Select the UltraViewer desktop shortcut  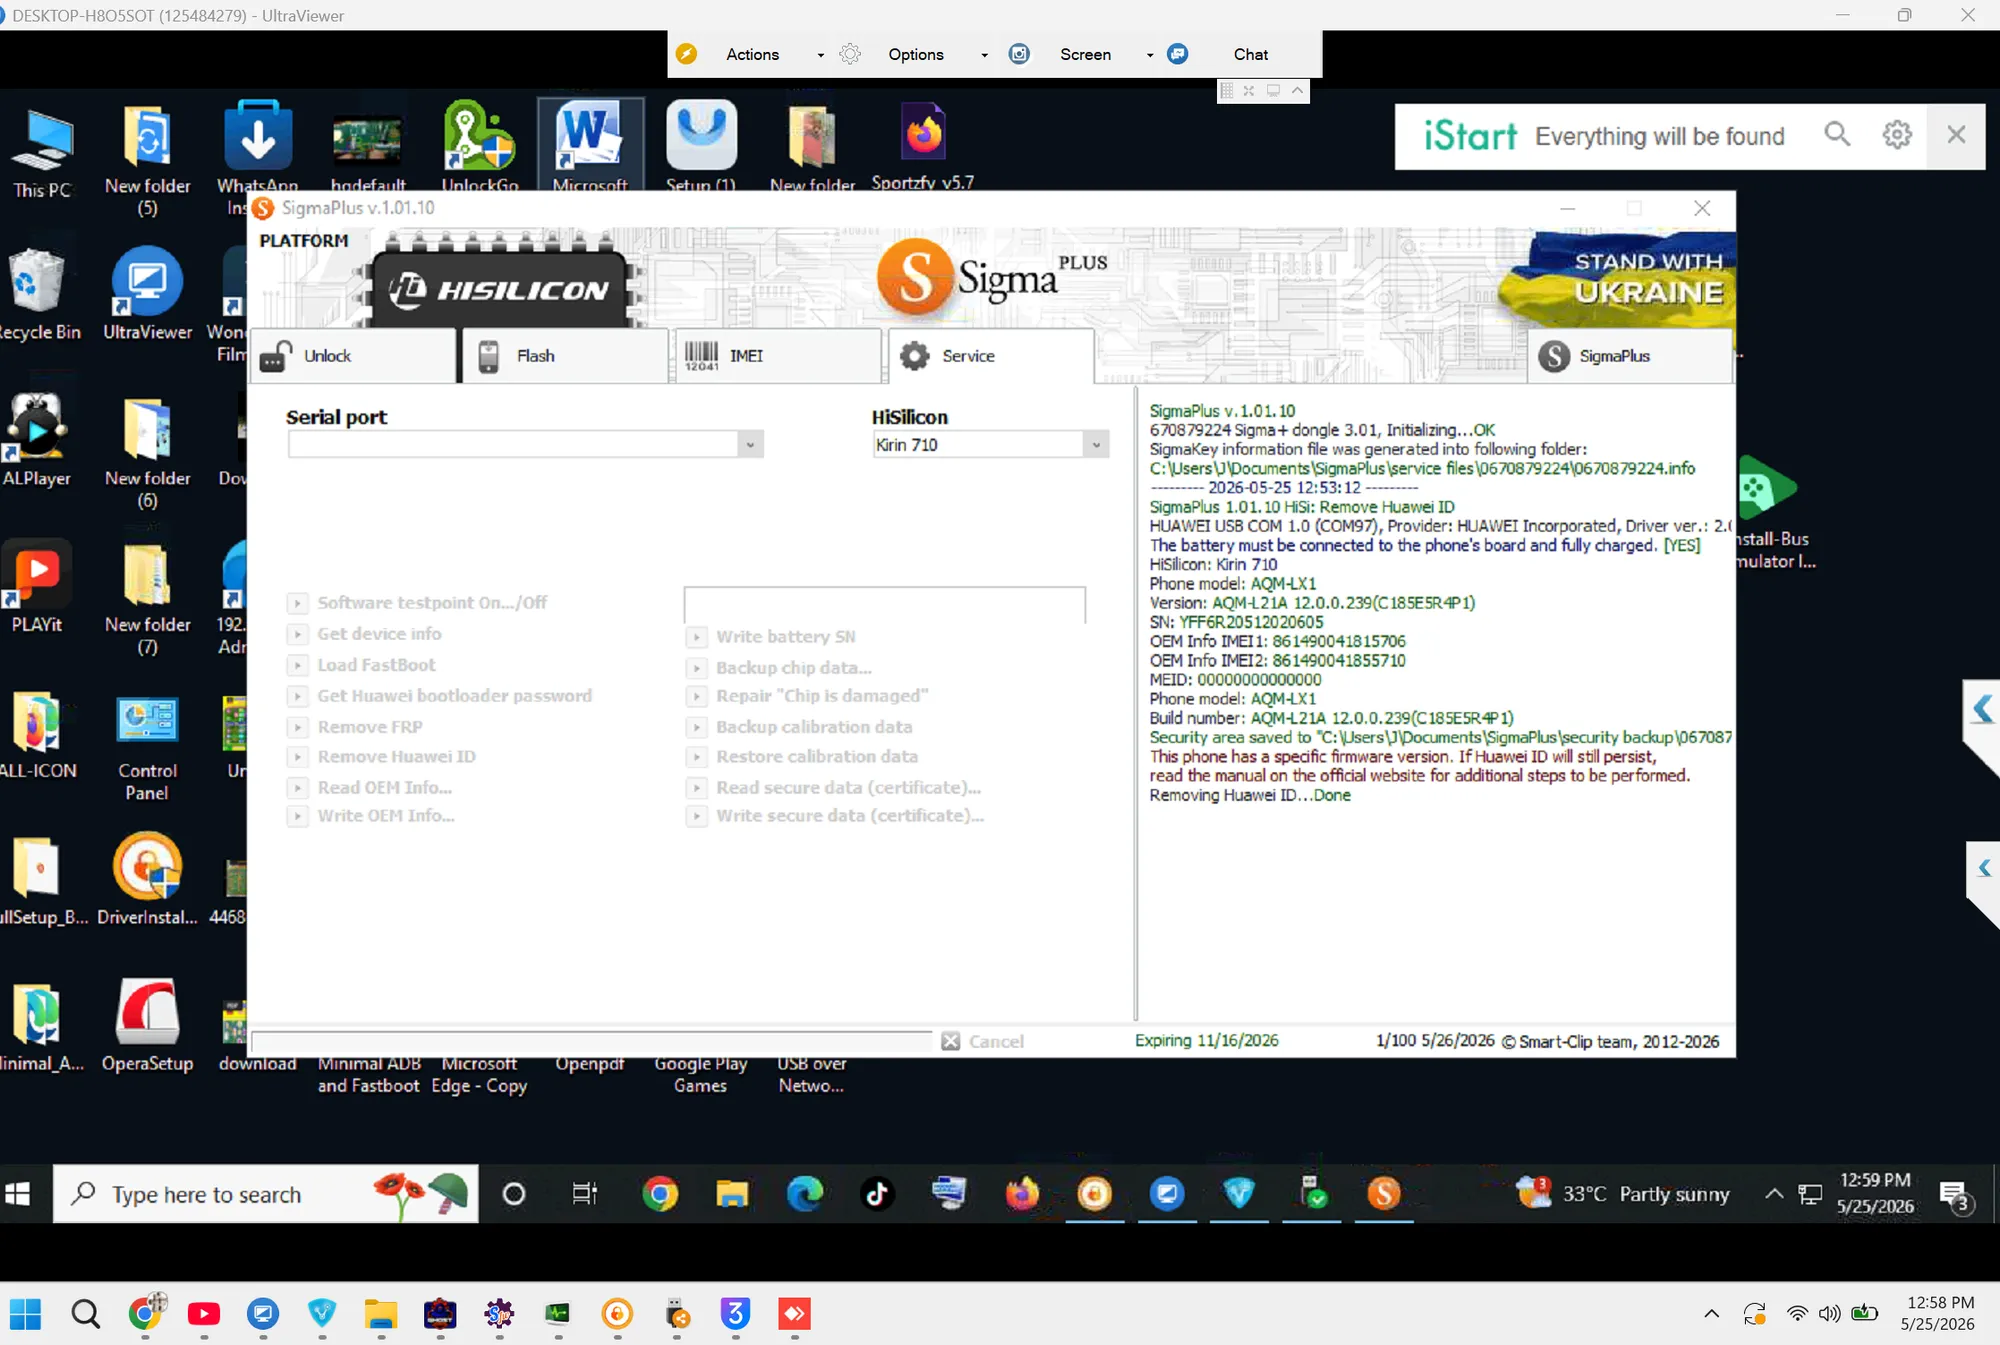pyautogui.click(x=148, y=295)
